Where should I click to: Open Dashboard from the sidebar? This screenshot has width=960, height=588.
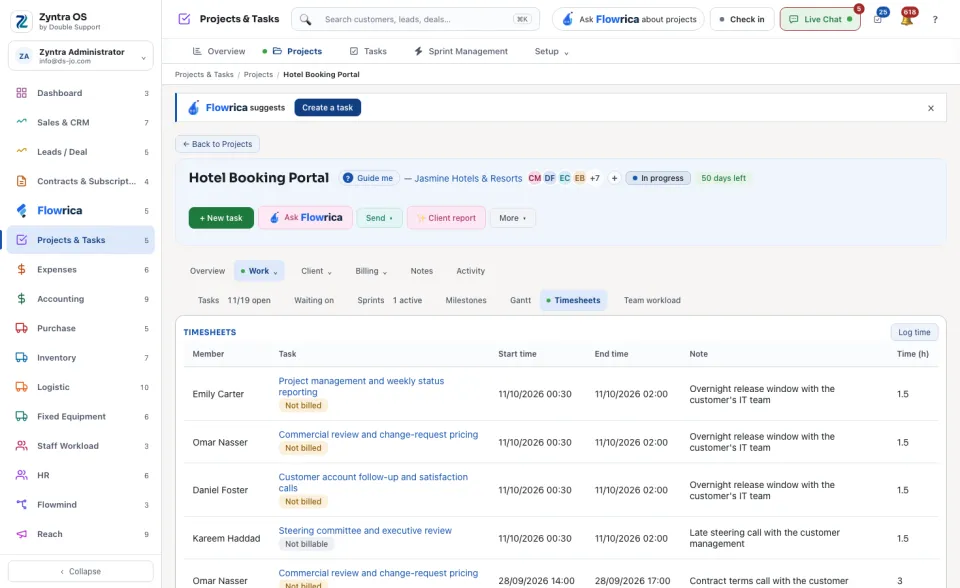click(x=81, y=93)
